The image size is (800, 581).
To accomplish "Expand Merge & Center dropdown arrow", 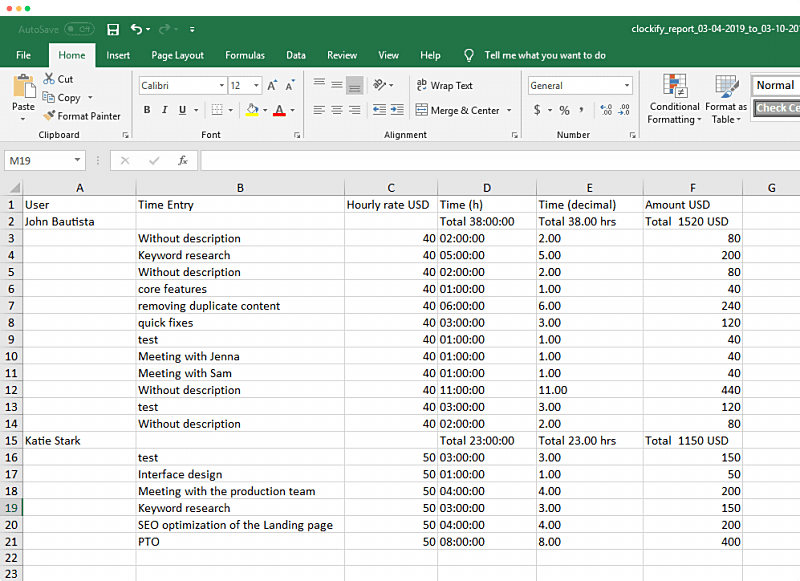I will click(509, 110).
